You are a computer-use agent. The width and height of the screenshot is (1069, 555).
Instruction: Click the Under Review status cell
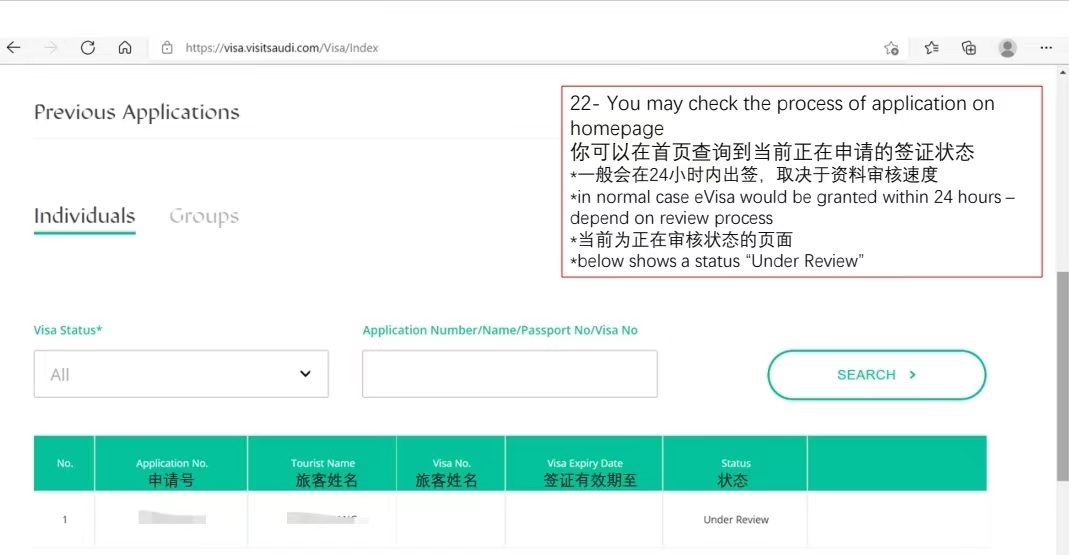tap(736, 520)
